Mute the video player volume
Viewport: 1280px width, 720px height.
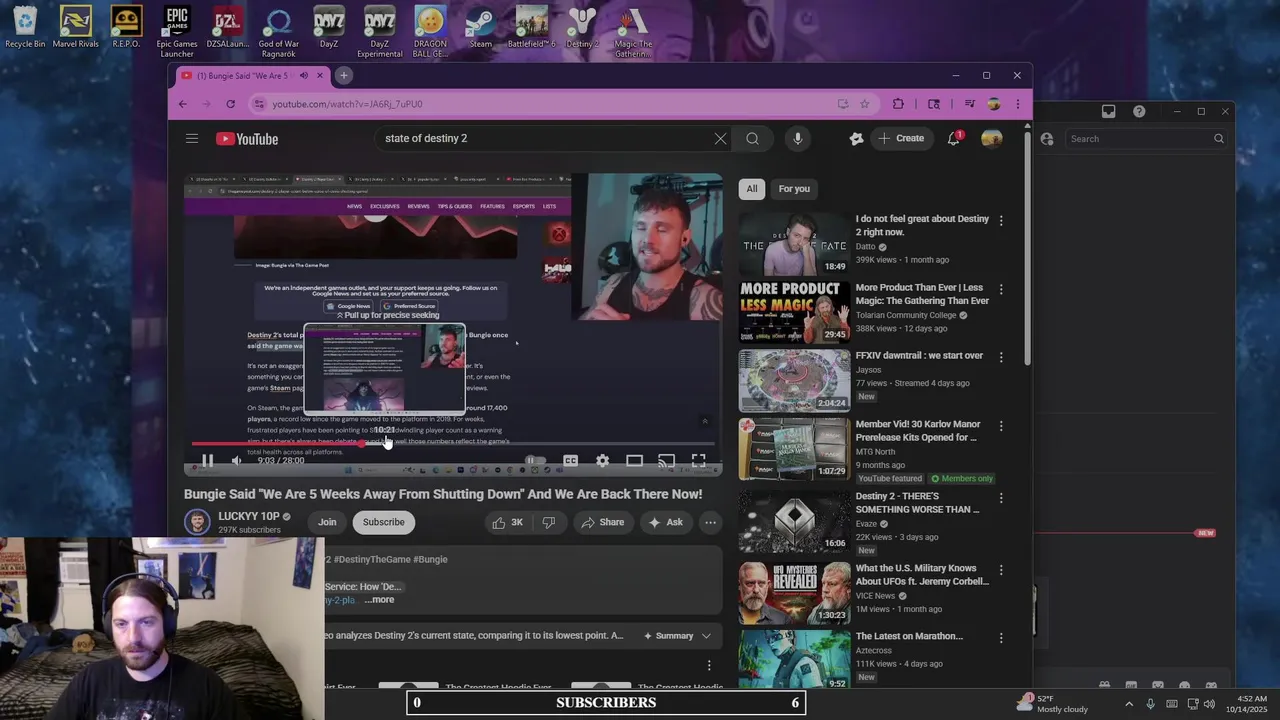237,461
